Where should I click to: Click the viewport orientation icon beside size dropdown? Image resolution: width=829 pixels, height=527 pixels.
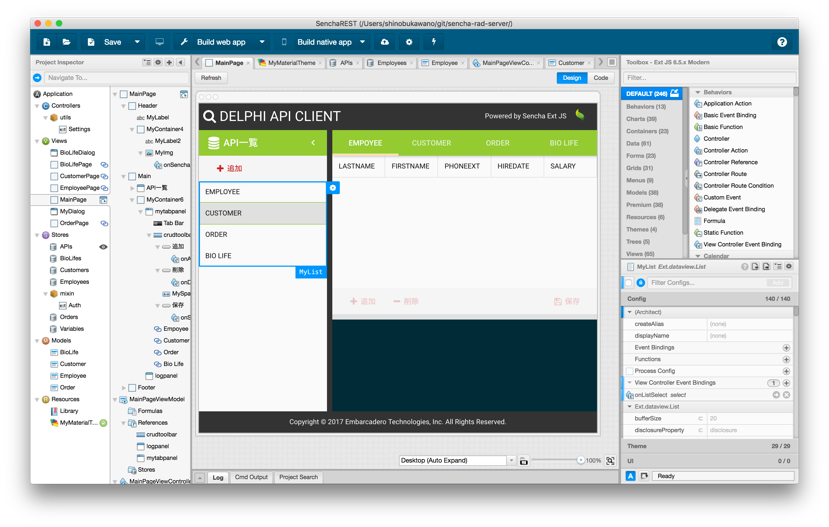(523, 461)
